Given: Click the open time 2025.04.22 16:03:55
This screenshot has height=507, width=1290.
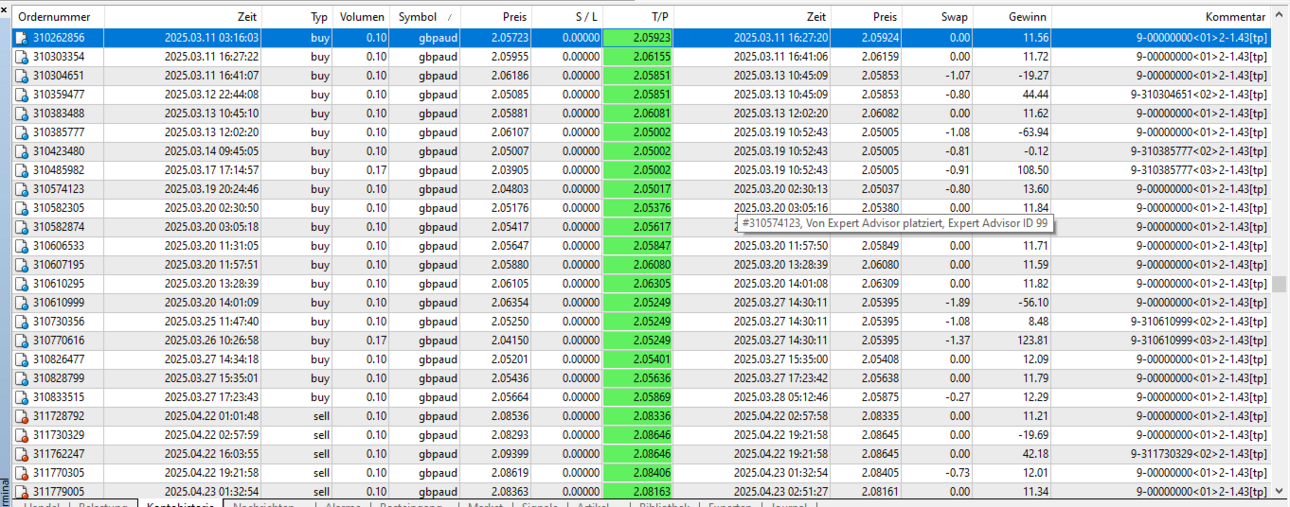Looking at the screenshot, I should (211, 454).
